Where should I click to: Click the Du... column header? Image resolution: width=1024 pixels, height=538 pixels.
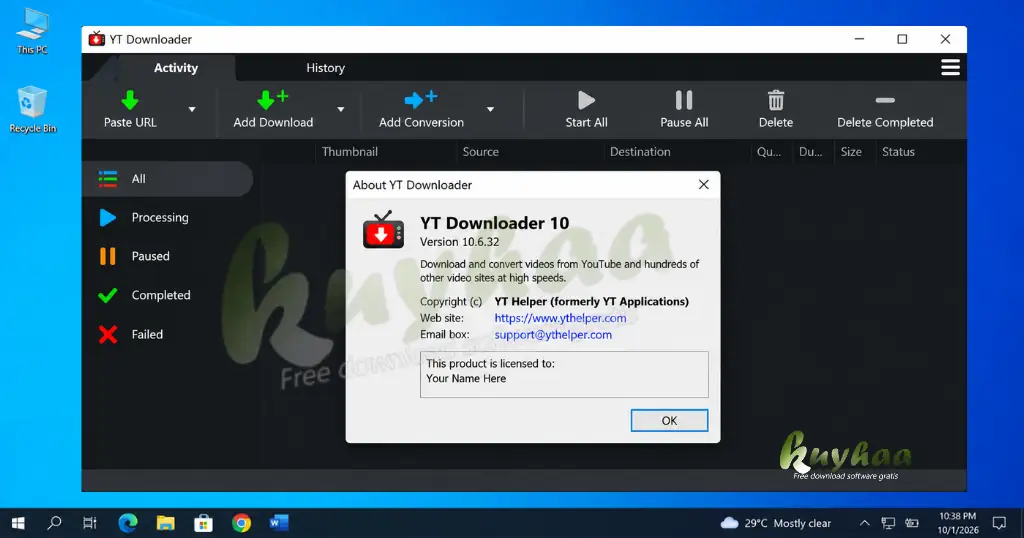tap(810, 151)
